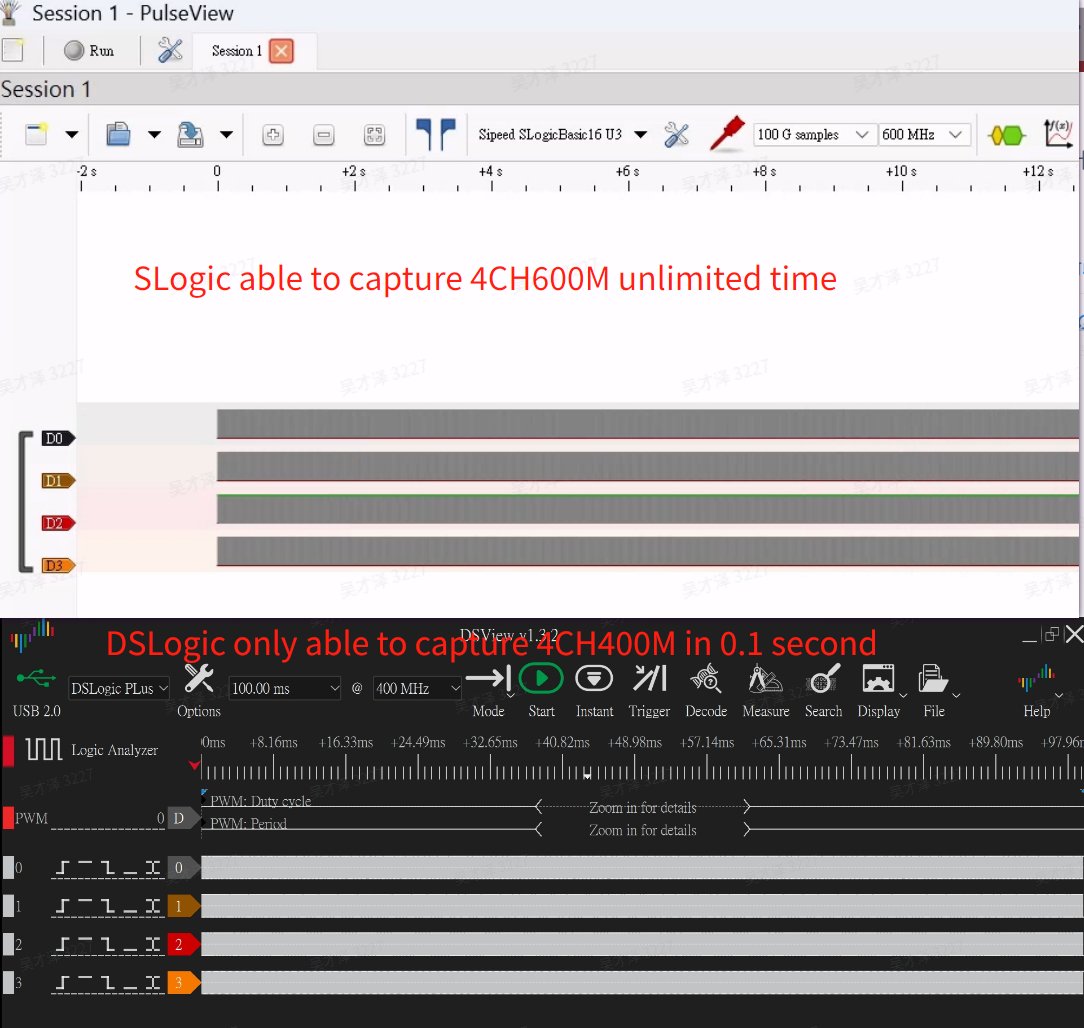Select the D1 channel label
Viewport: 1084px width, 1028px height.
coord(58,480)
